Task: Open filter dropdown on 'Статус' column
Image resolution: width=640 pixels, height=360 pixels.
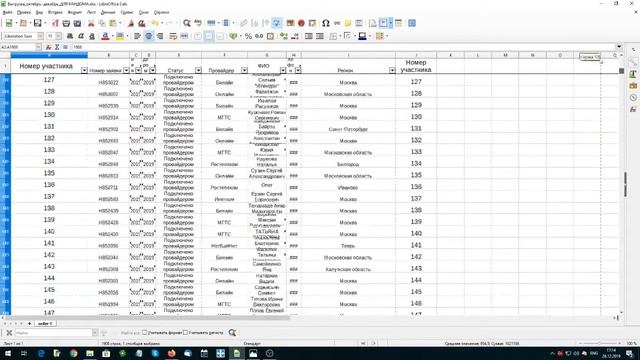Action: click(x=198, y=70)
